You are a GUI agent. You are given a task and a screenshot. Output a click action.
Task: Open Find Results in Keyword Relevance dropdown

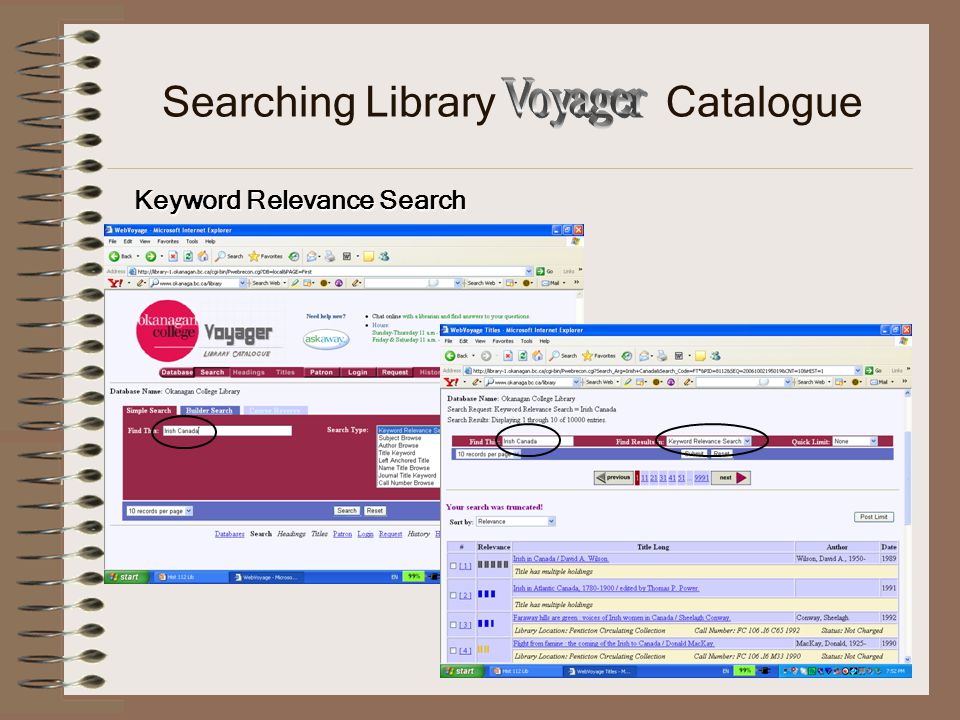709,441
